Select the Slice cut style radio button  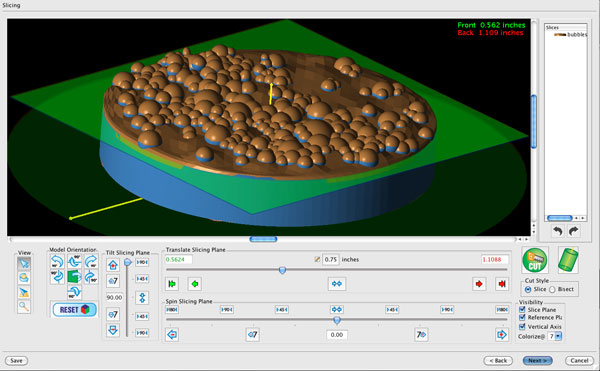click(x=528, y=290)
